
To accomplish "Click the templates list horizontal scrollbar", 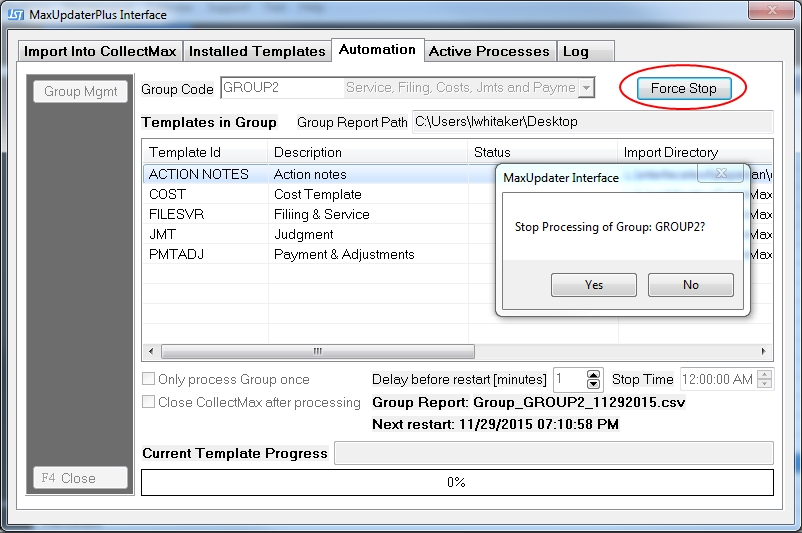I will click(318, 351).
